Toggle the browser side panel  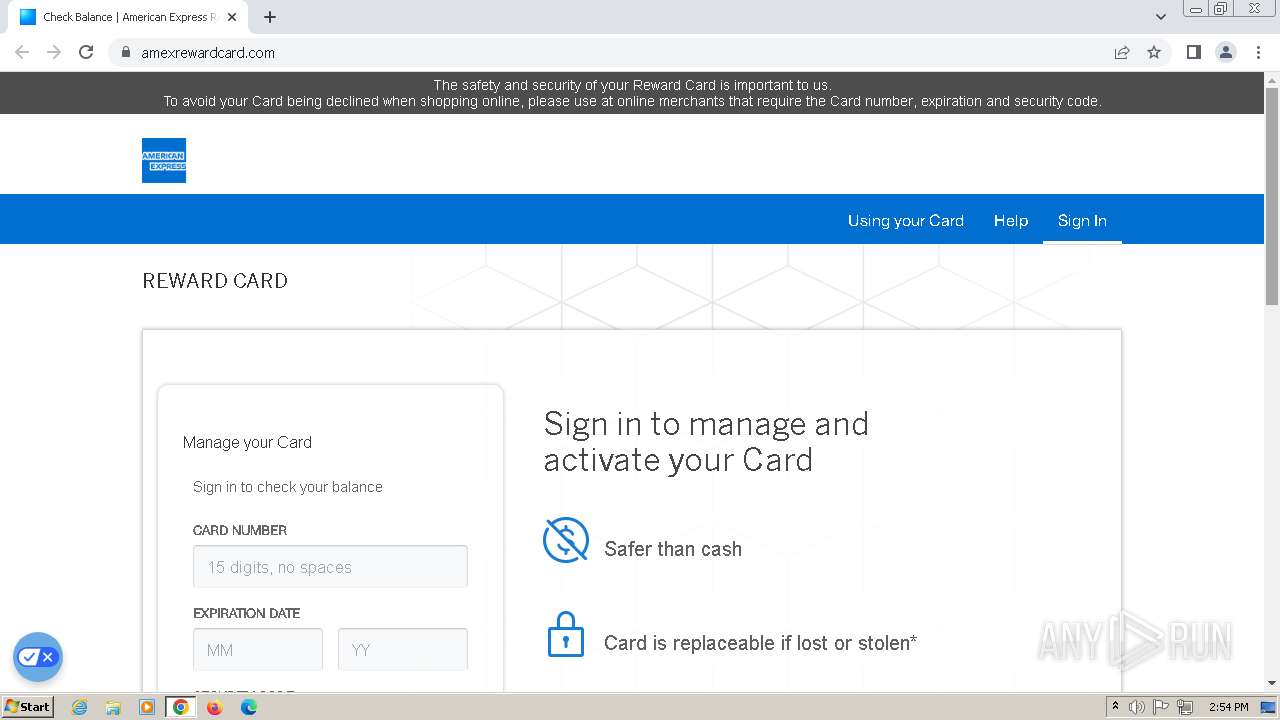[1193, 52]
